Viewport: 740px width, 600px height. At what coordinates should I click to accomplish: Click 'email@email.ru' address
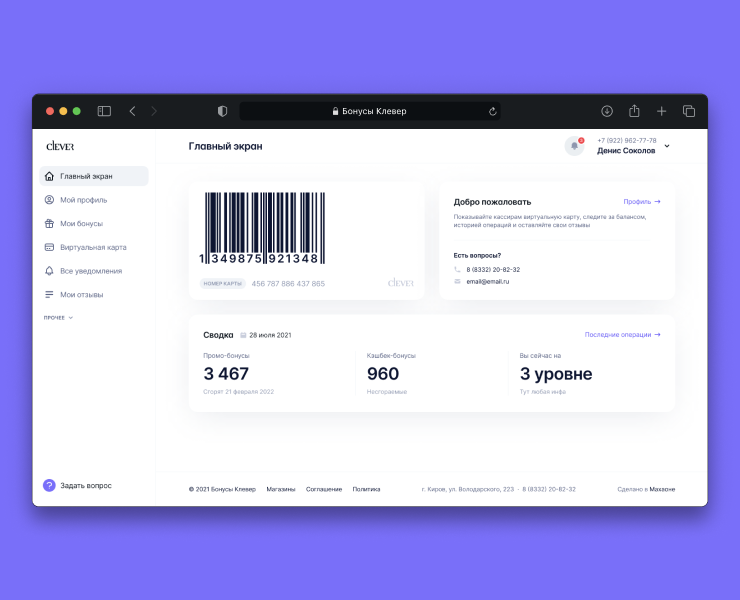(488, 281)
